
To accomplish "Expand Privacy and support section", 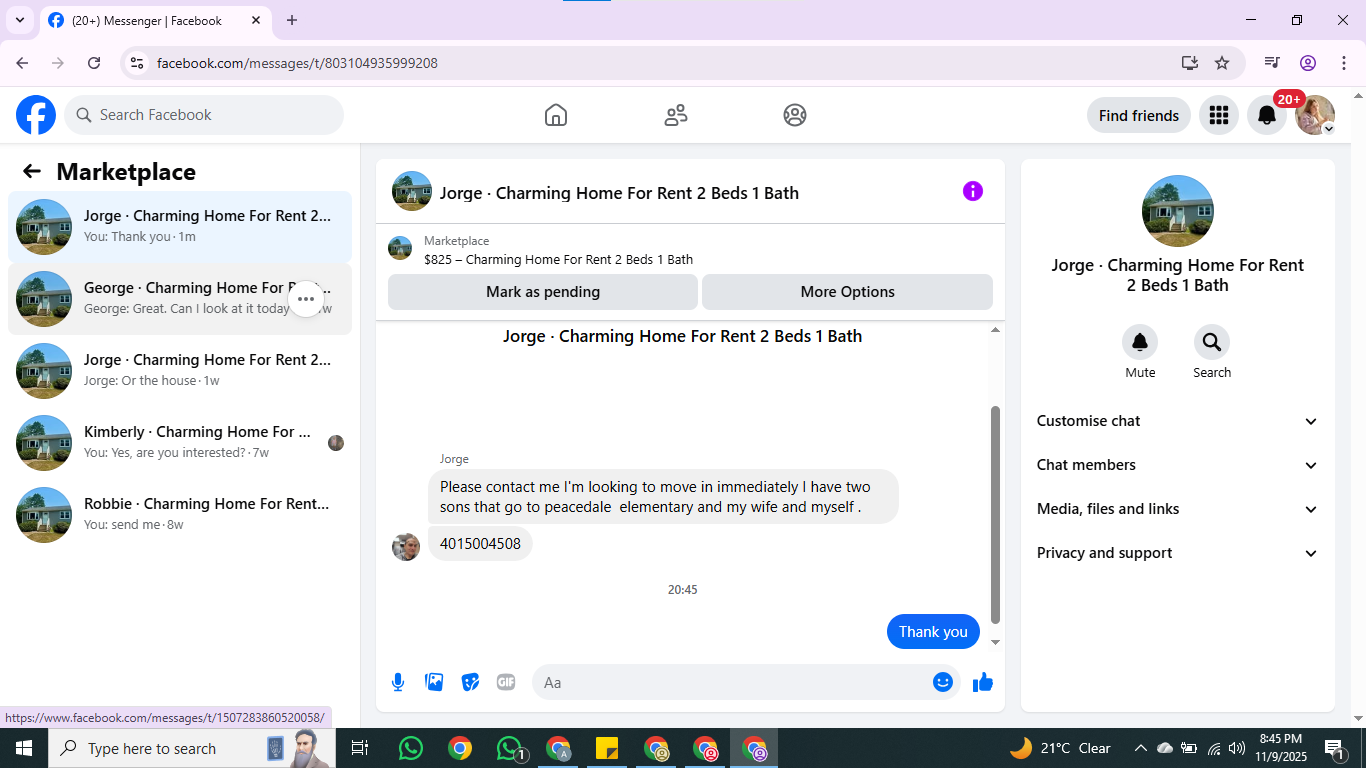I will 1178,553.
